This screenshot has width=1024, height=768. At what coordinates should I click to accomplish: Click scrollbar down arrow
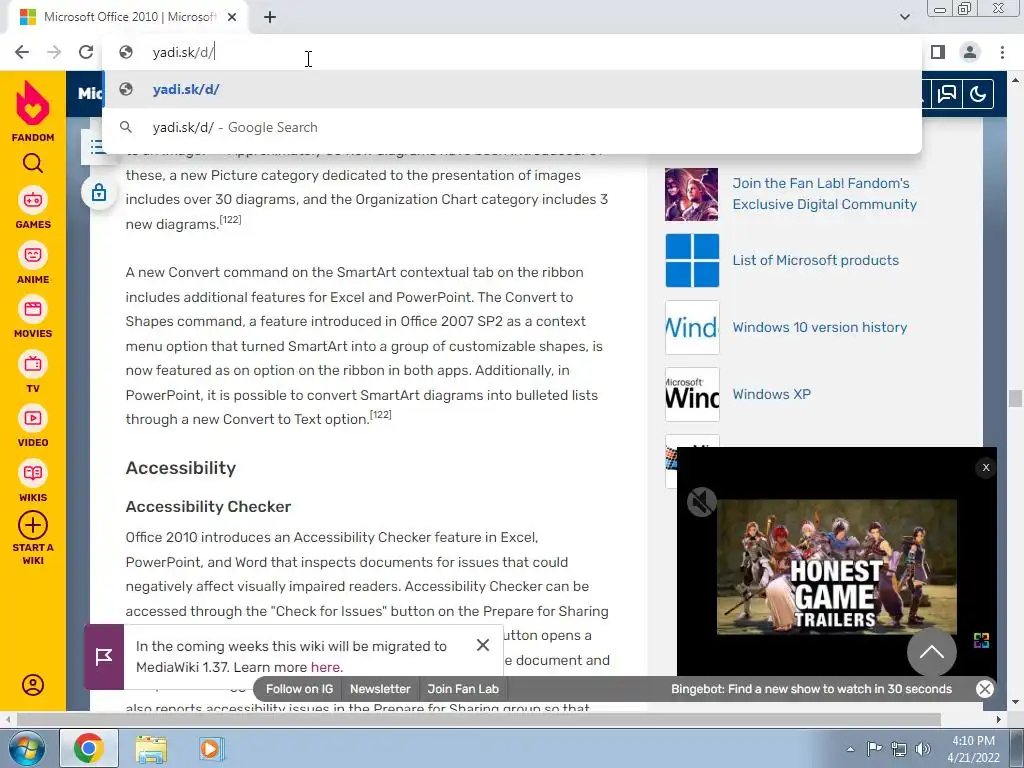[x=1015, y=702]
